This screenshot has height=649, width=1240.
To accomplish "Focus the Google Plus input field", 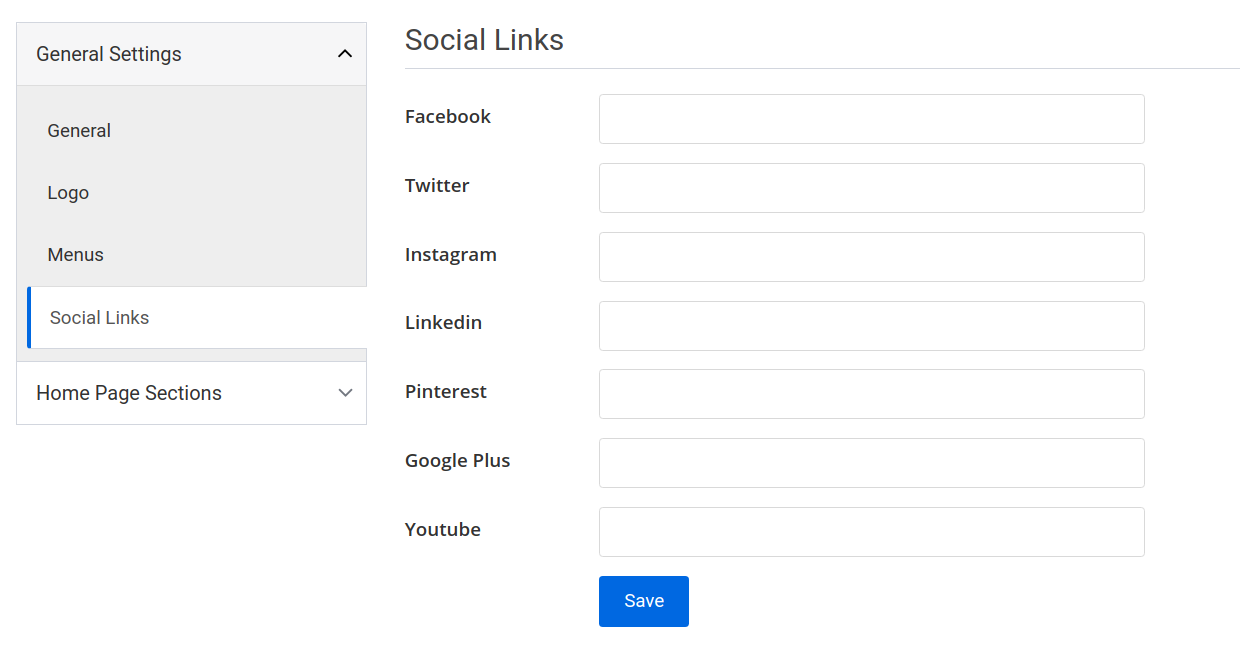I will (870, 462).
